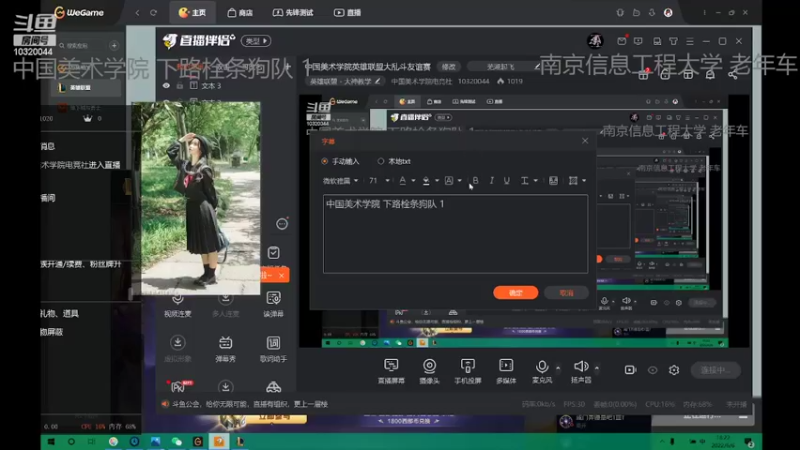Select 英雄联盟 in WeGame game list
Screen dimensions: 800x450
coord(88,88)
